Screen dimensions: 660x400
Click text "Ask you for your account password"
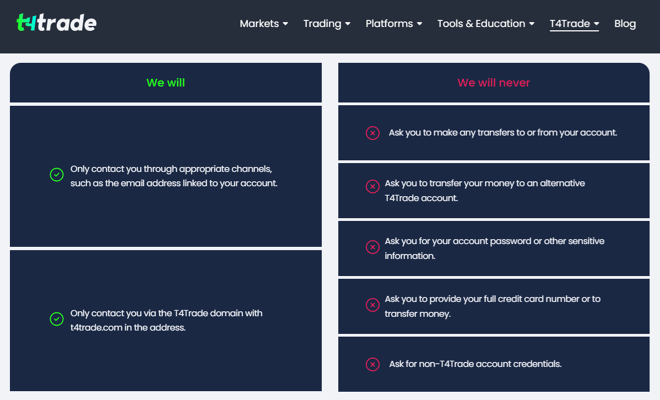pyautogui.click(x=458, y=241)
